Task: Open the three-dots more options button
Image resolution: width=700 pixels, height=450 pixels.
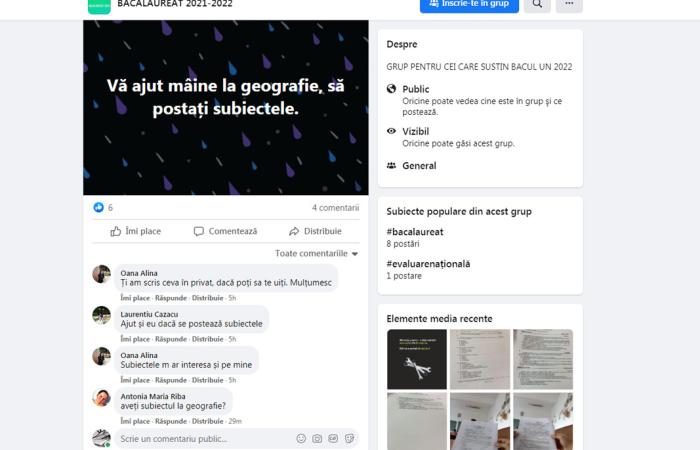Action: tap(569, 4)
